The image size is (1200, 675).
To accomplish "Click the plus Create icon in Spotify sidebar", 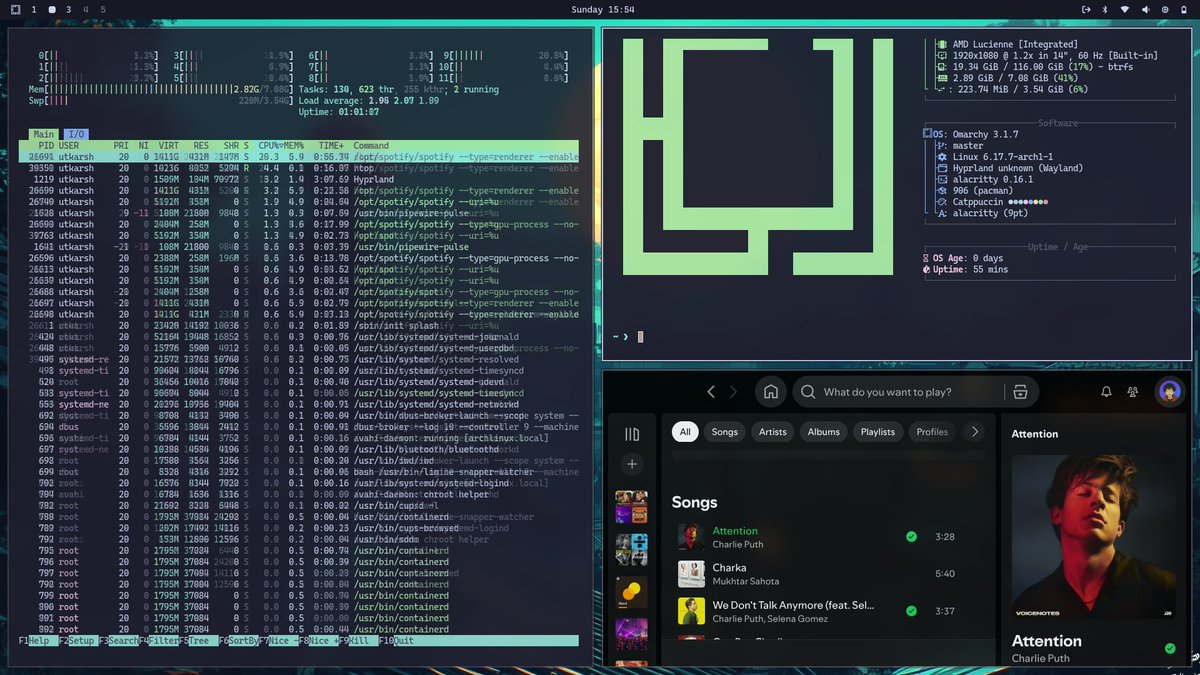I will click(x=631, y=464).
